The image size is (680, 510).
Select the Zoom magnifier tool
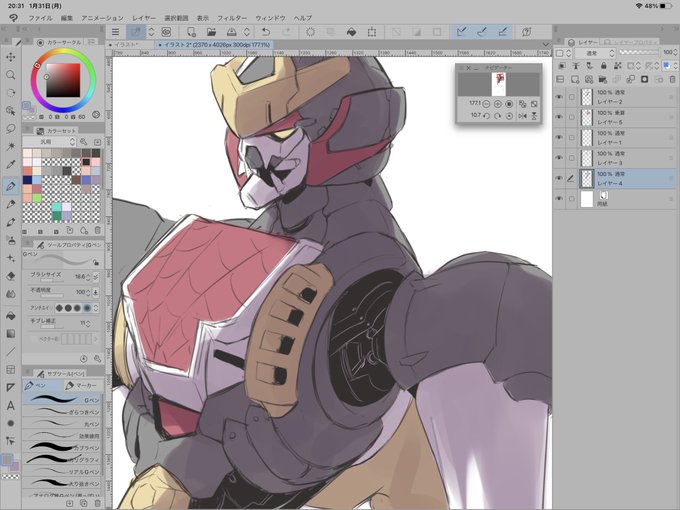[10, 75]
